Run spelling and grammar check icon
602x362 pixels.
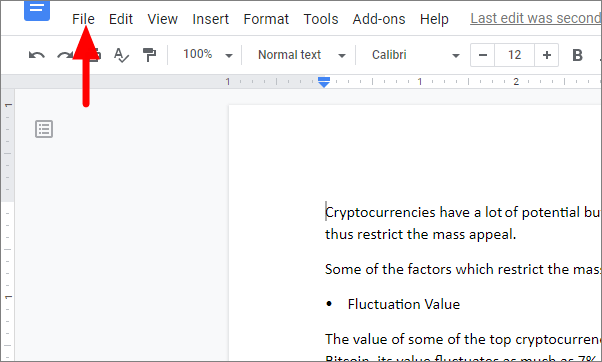[x=121, y=55]
